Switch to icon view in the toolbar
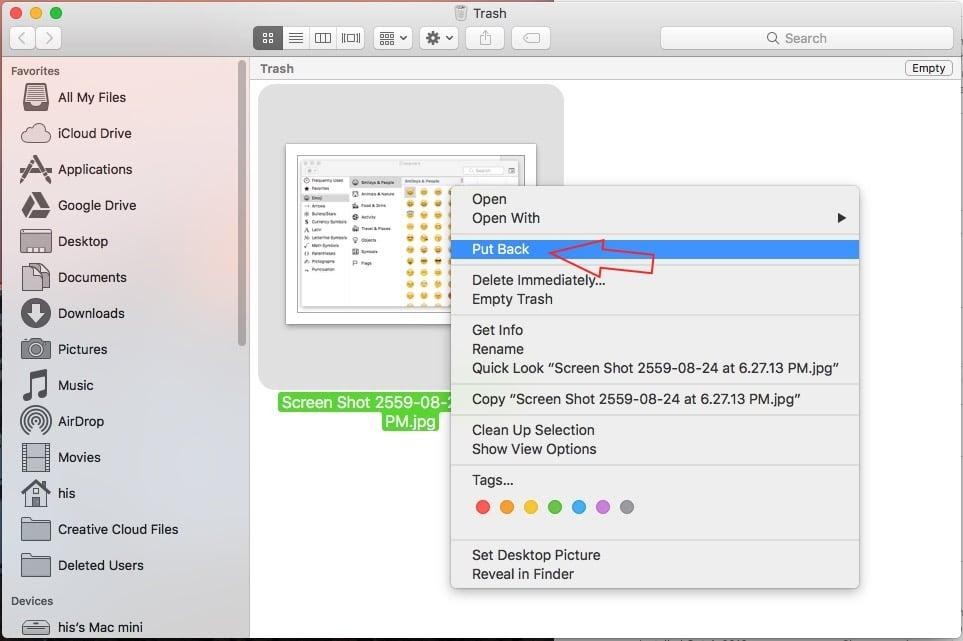The width and height of the screenshot is (963, 641). point(267,38)
